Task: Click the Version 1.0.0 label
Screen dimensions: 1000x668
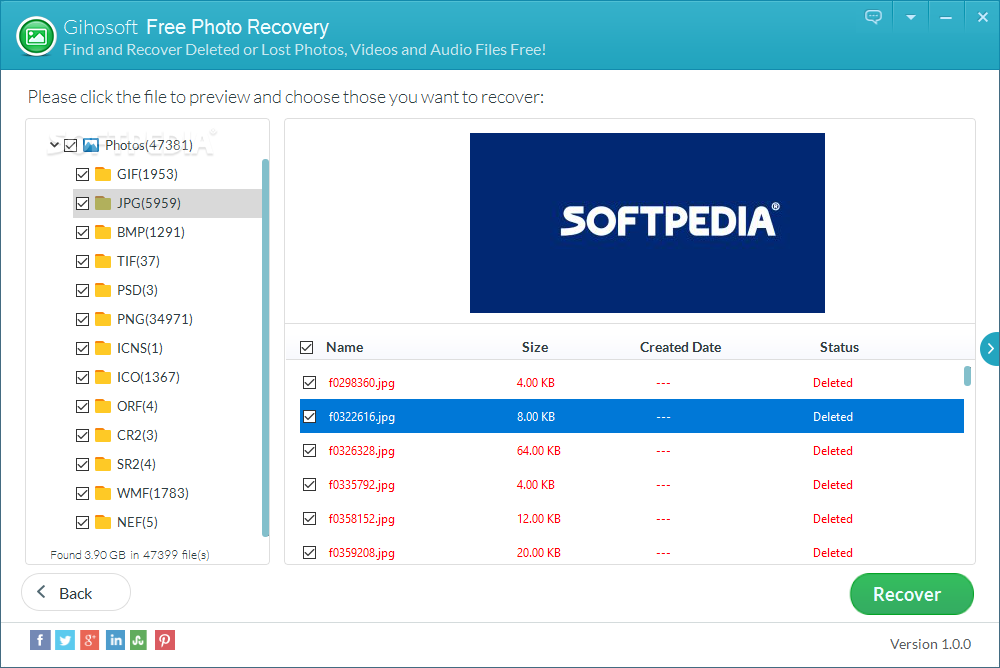Action: [930, 644]
